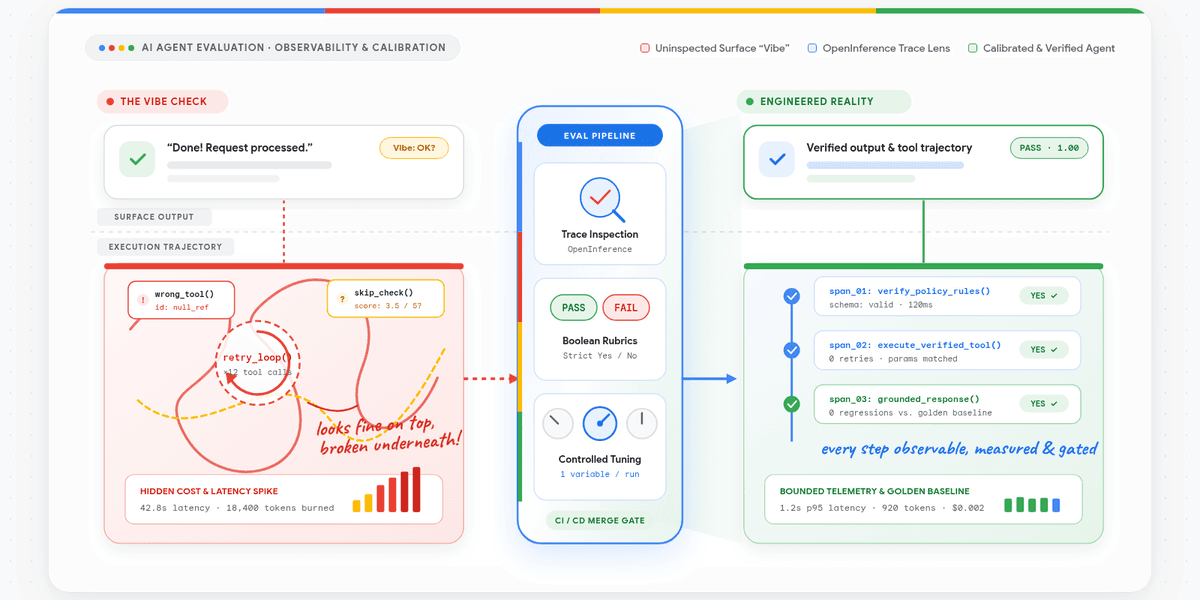Click the "score: 3.5 / 5?" text
Viewport: 1200px width, 600px height.
(x=387, y=308)
